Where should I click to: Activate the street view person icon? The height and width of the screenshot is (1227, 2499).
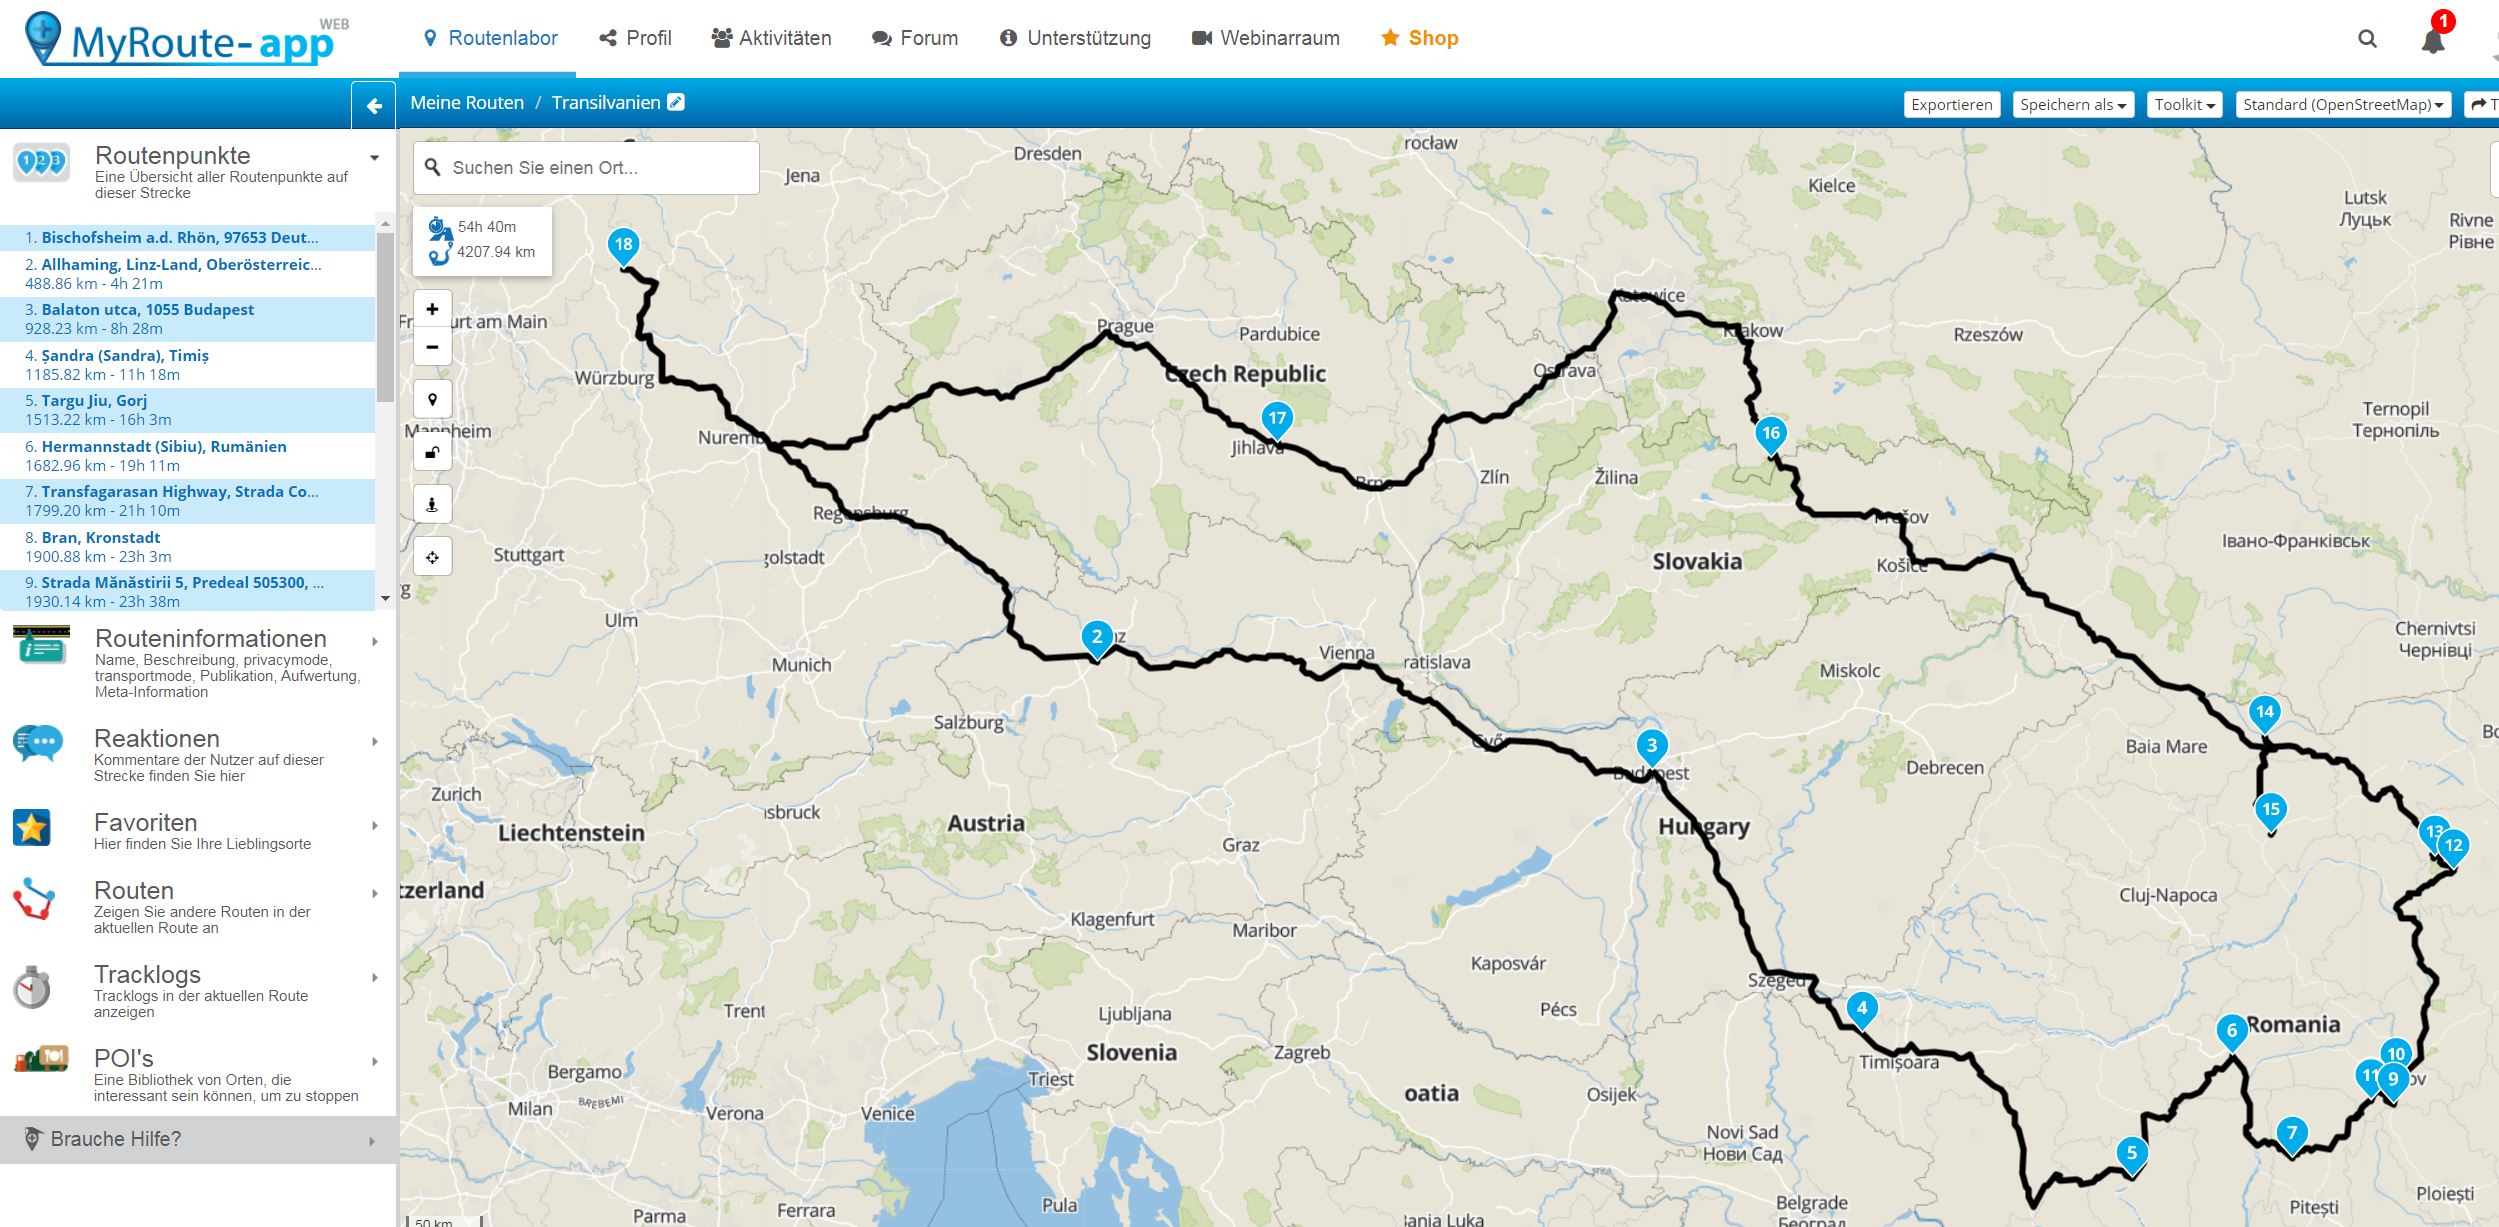click(x=432, y=505)
